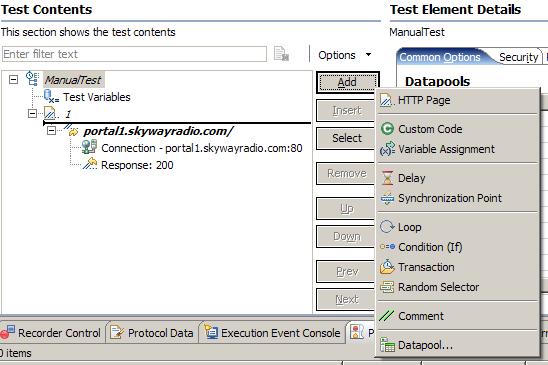Click the Loop circular arrow icon
The image size is (548, 365).
(387, 227)
